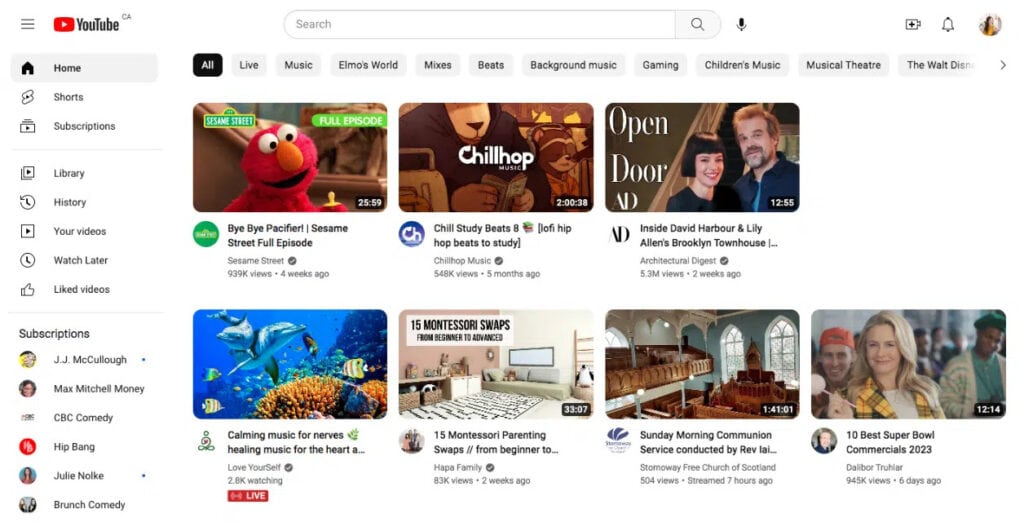
Task: Open Stornoway Free Church channel avatar
Action: click(618, 441)
